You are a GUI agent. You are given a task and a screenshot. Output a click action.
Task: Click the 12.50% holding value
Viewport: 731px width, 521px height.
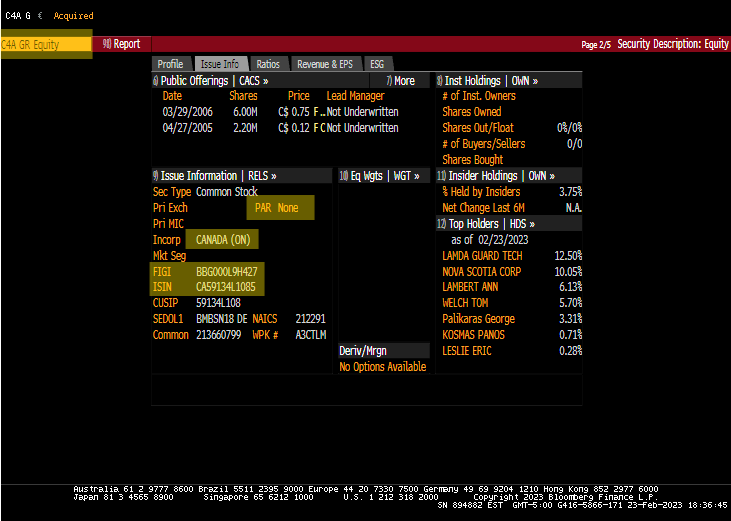(568, 256)
